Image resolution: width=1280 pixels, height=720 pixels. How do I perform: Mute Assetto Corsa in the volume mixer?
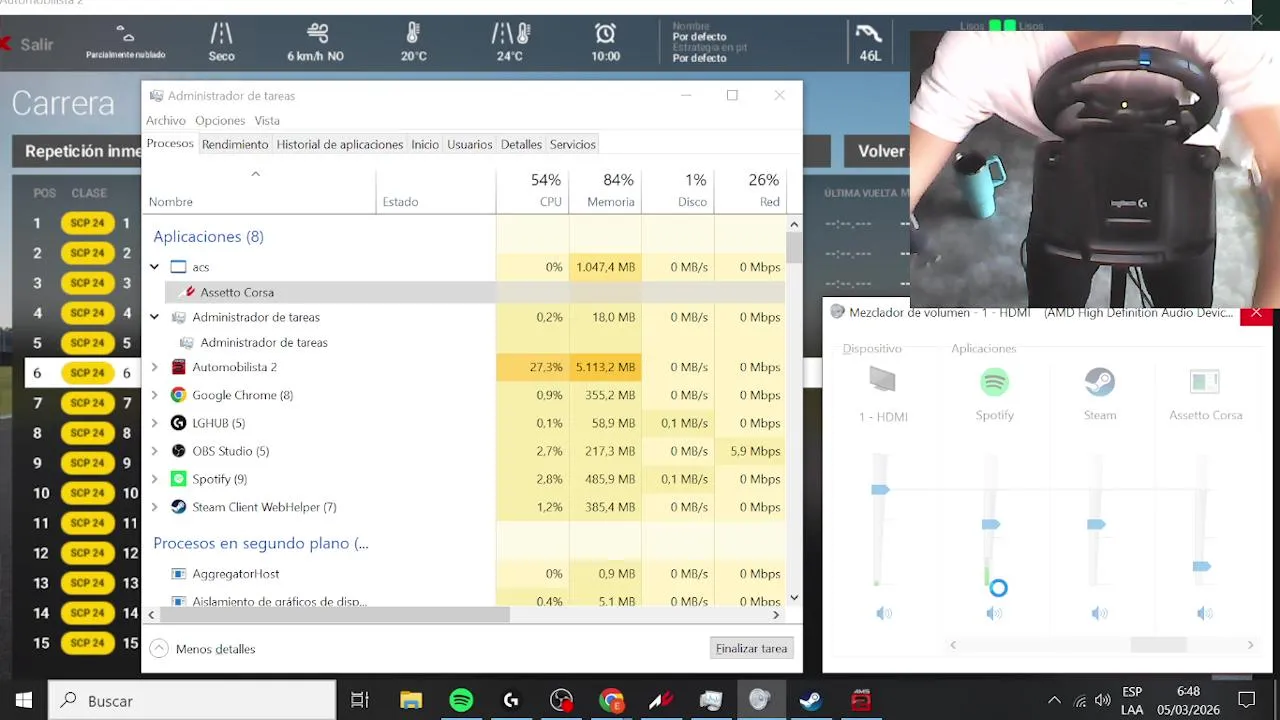1205,613
